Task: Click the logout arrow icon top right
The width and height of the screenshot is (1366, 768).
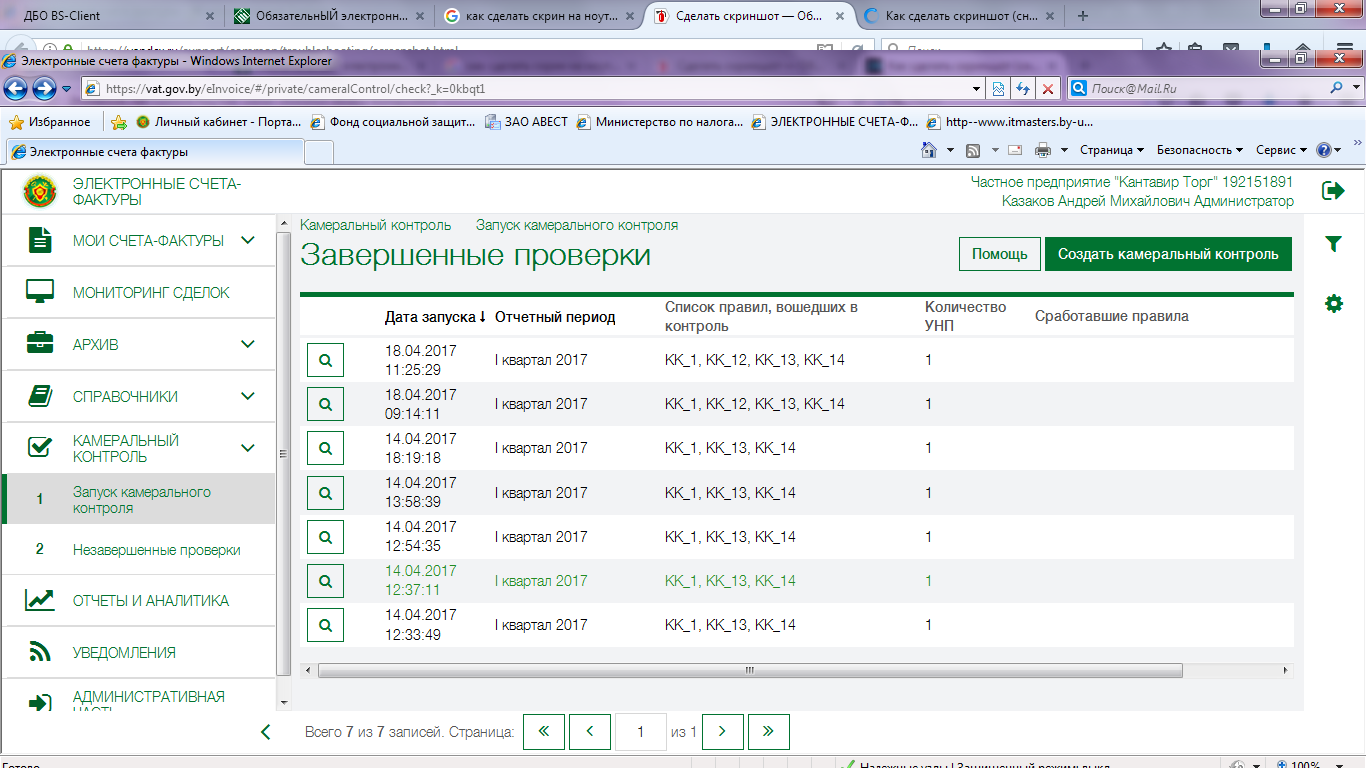Action: click(1333, 190)
